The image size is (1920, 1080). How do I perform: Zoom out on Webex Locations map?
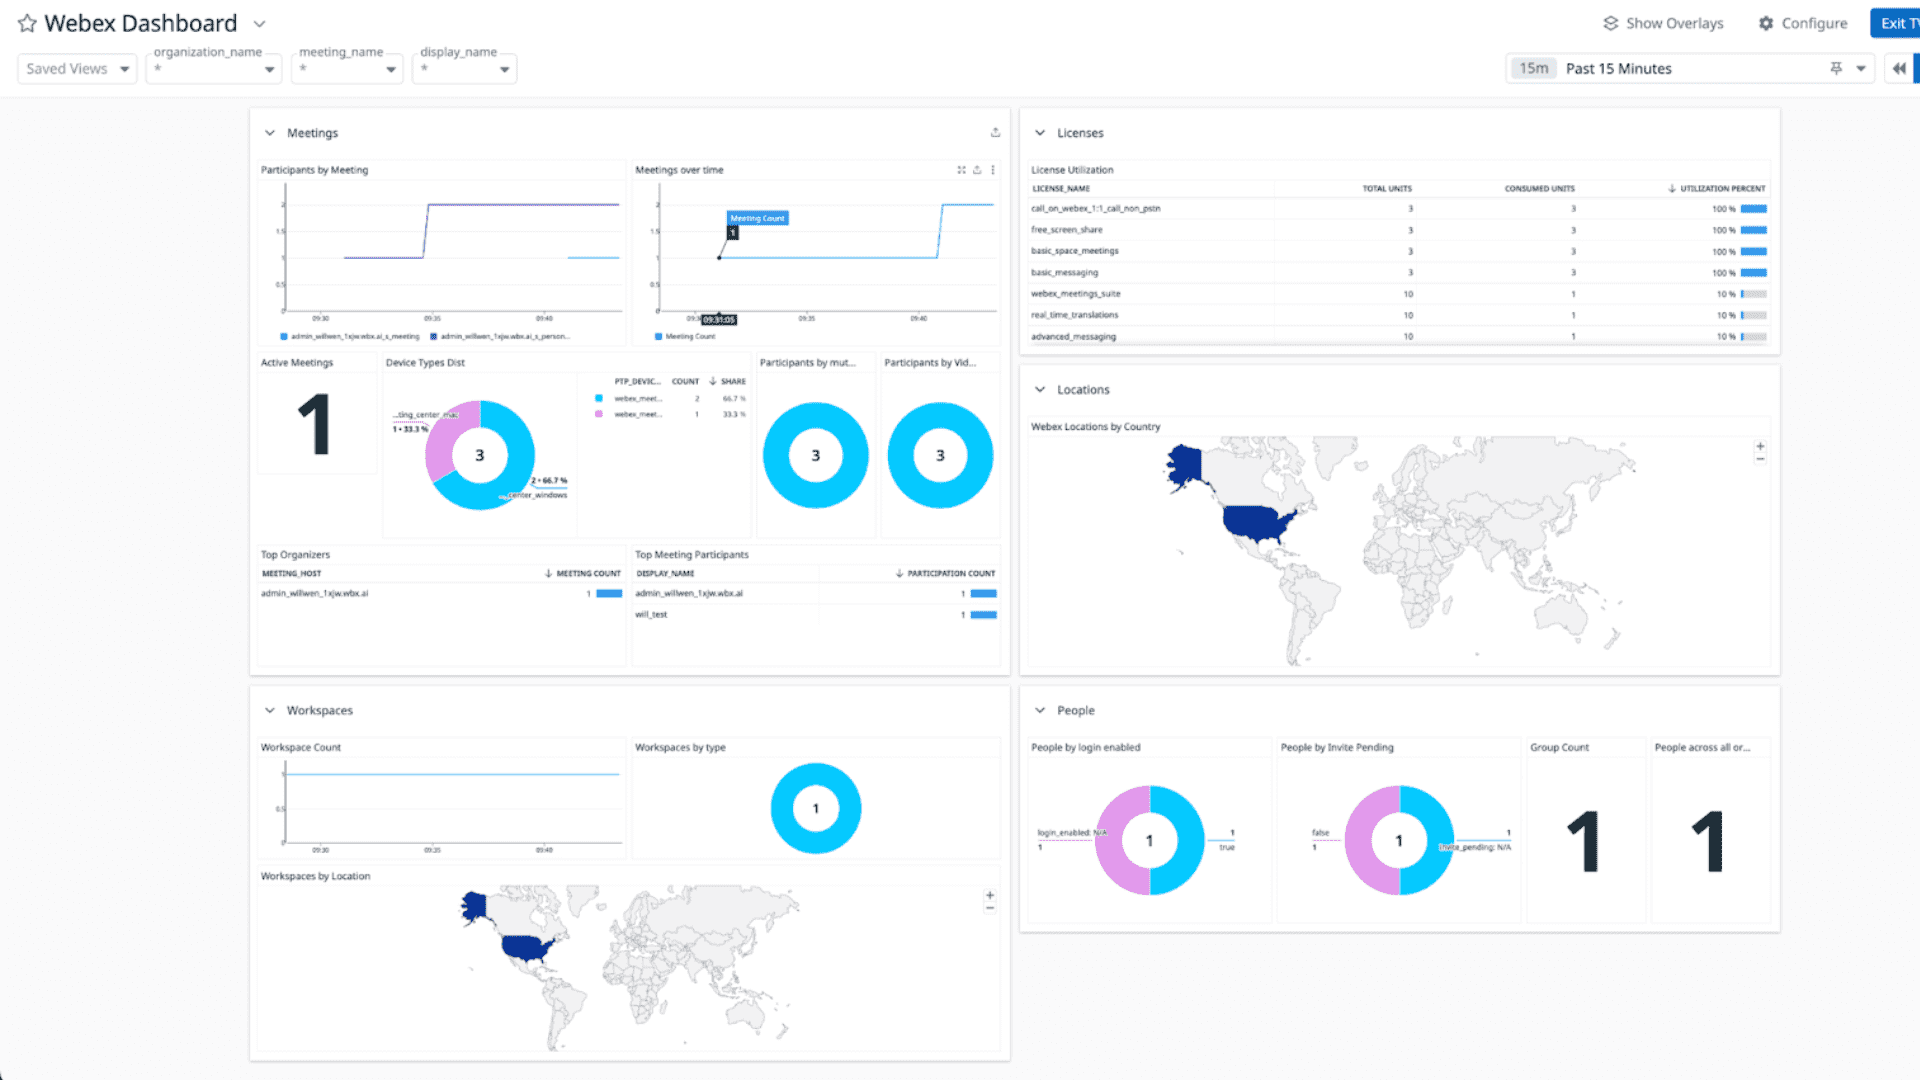click(1760, 459)
